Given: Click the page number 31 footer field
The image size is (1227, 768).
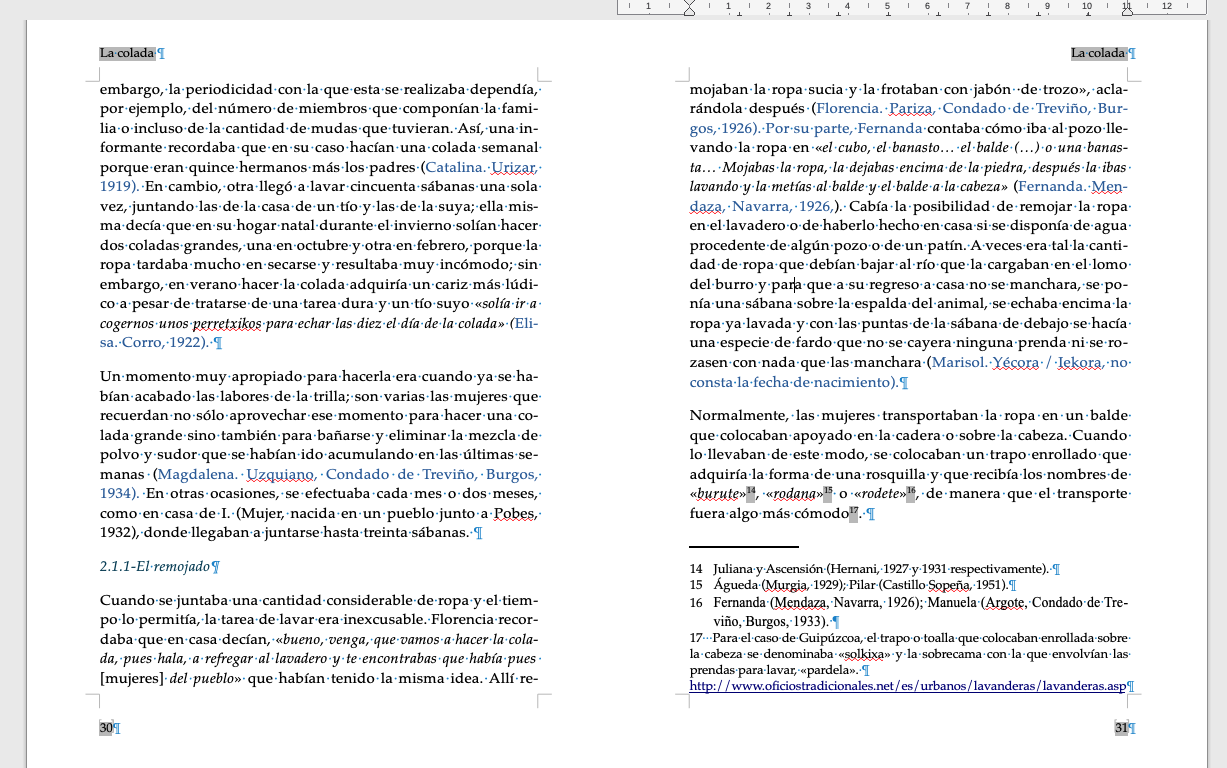Looking at the screenshot, I should (1121, 728).
